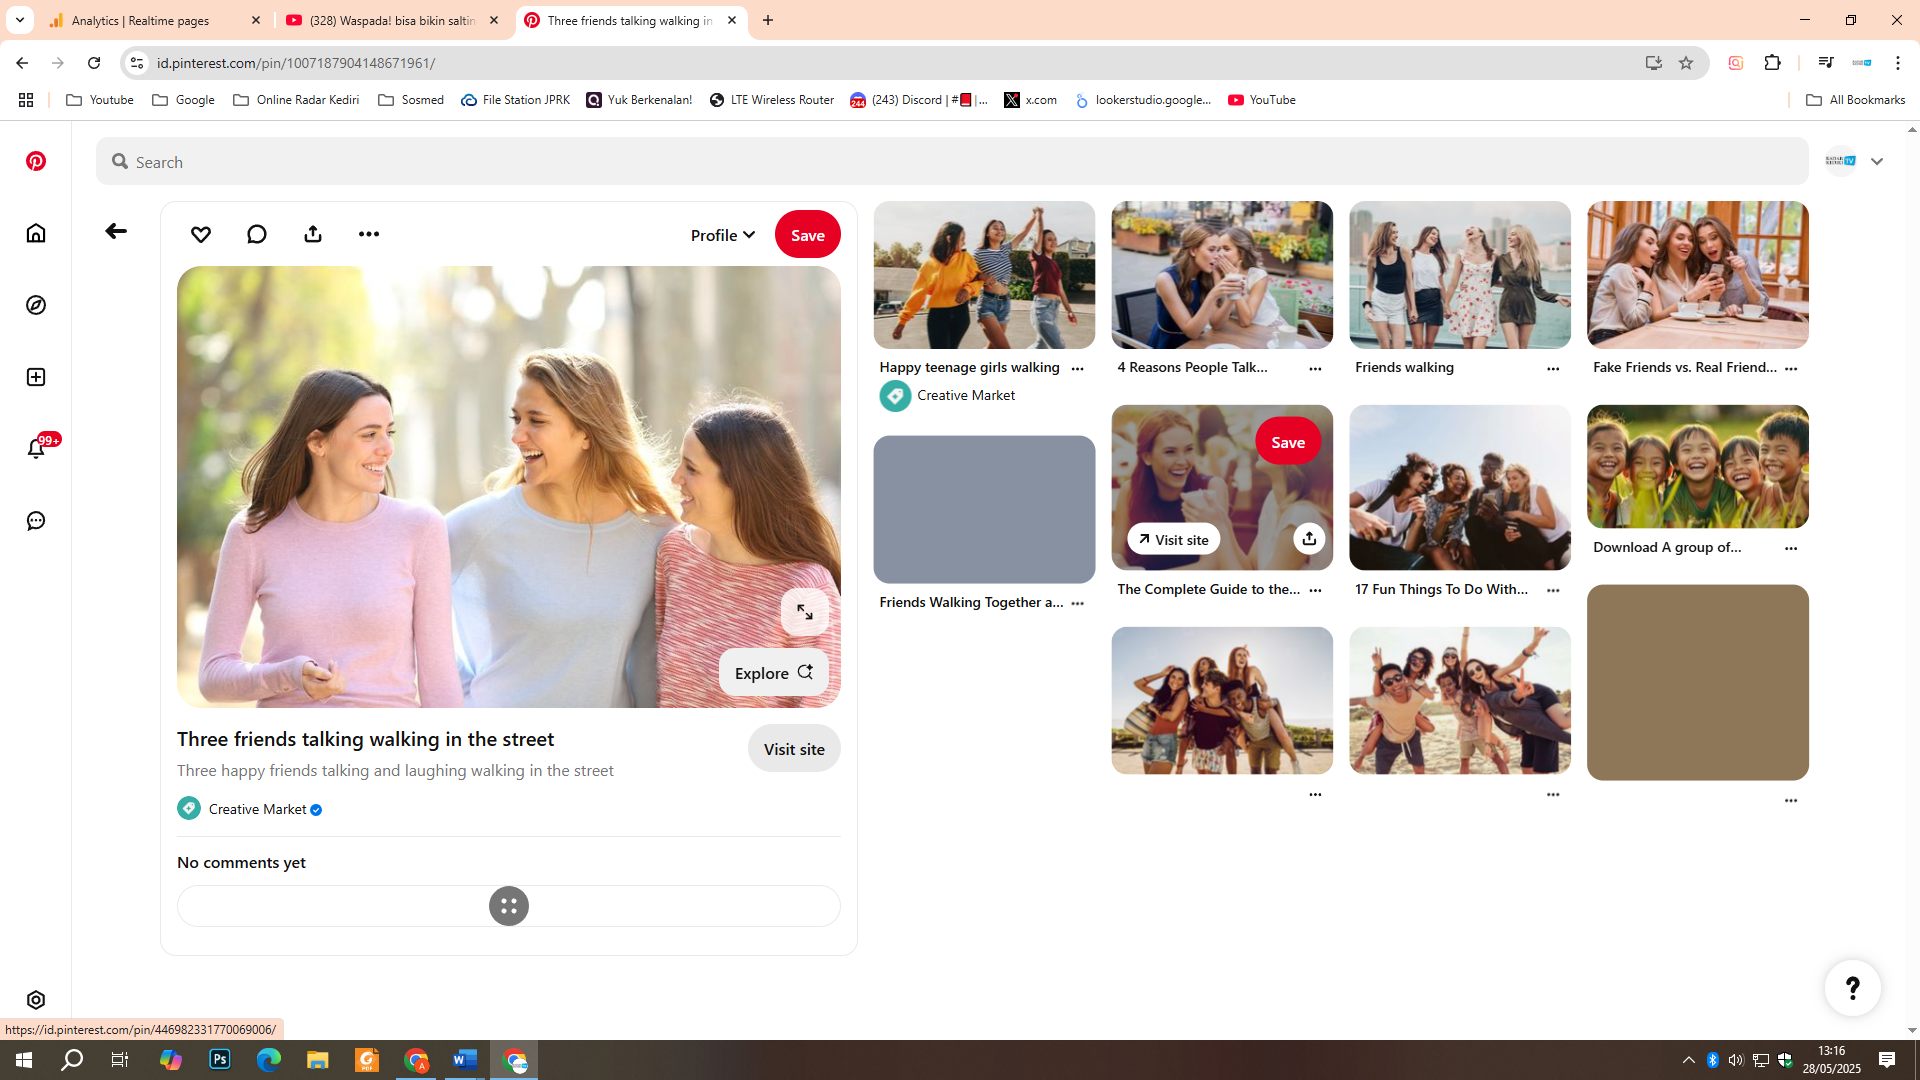Click Visit site below the main pin
This screenshot has width=1920, height=1080.
794,749
